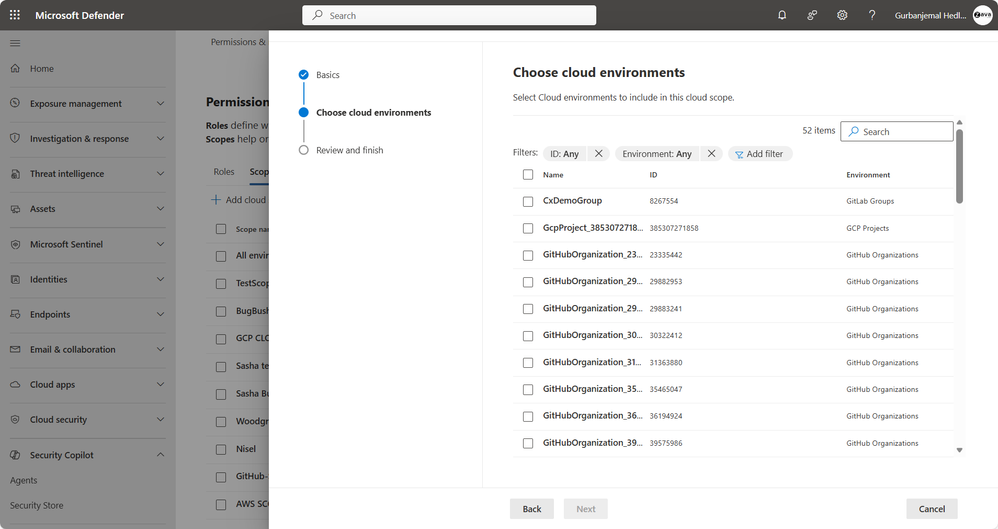Open the notifications bell
The height and width of the screenshot is (529, 998).
pos(782,15)
